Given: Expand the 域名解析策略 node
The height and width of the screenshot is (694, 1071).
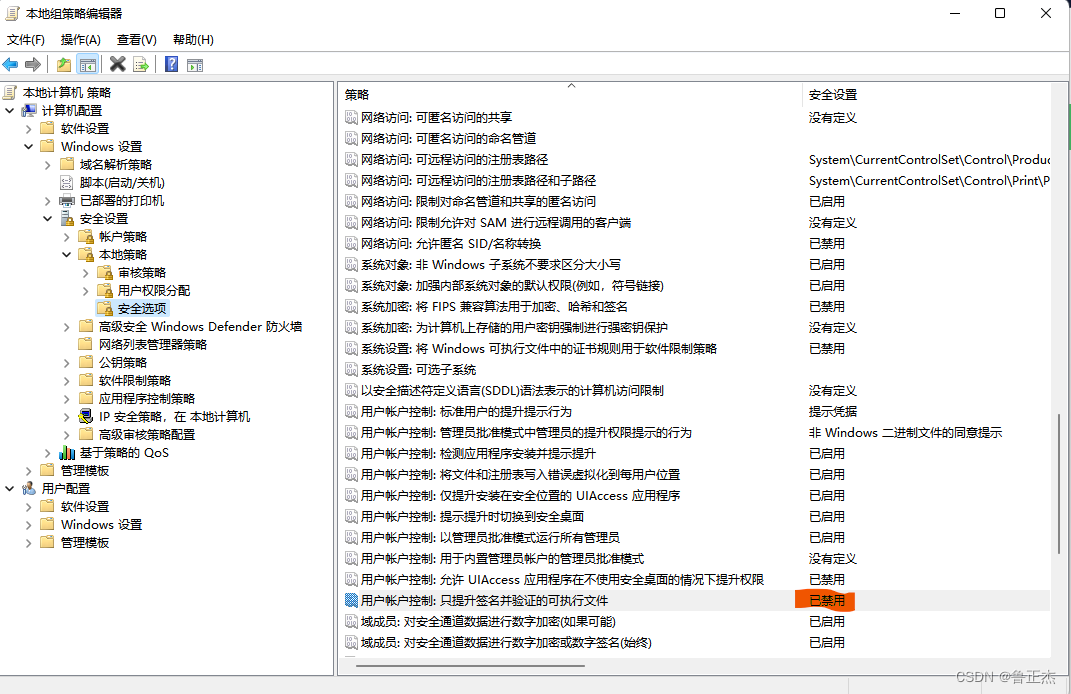Looking at the screenshot, I should (48, 165).
